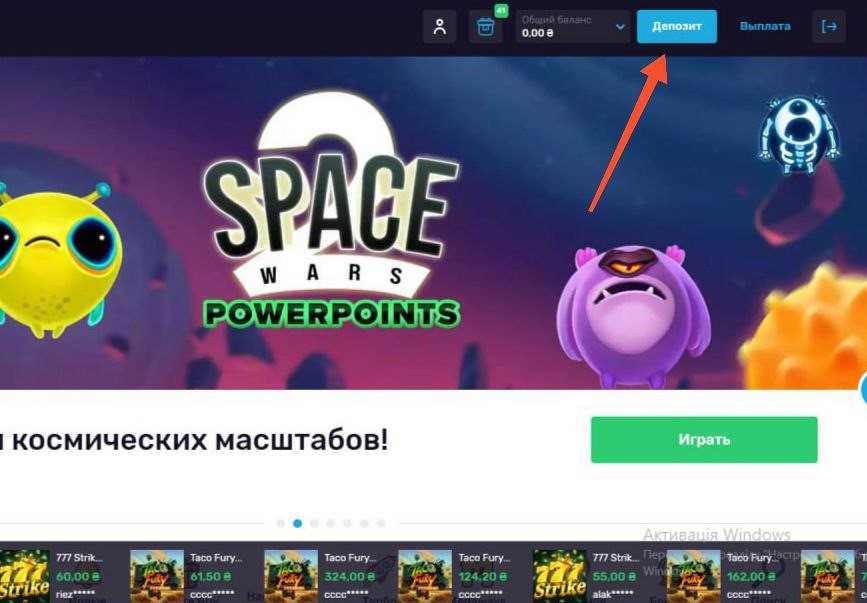Select the fifth carousel dot

click(347, 523)
